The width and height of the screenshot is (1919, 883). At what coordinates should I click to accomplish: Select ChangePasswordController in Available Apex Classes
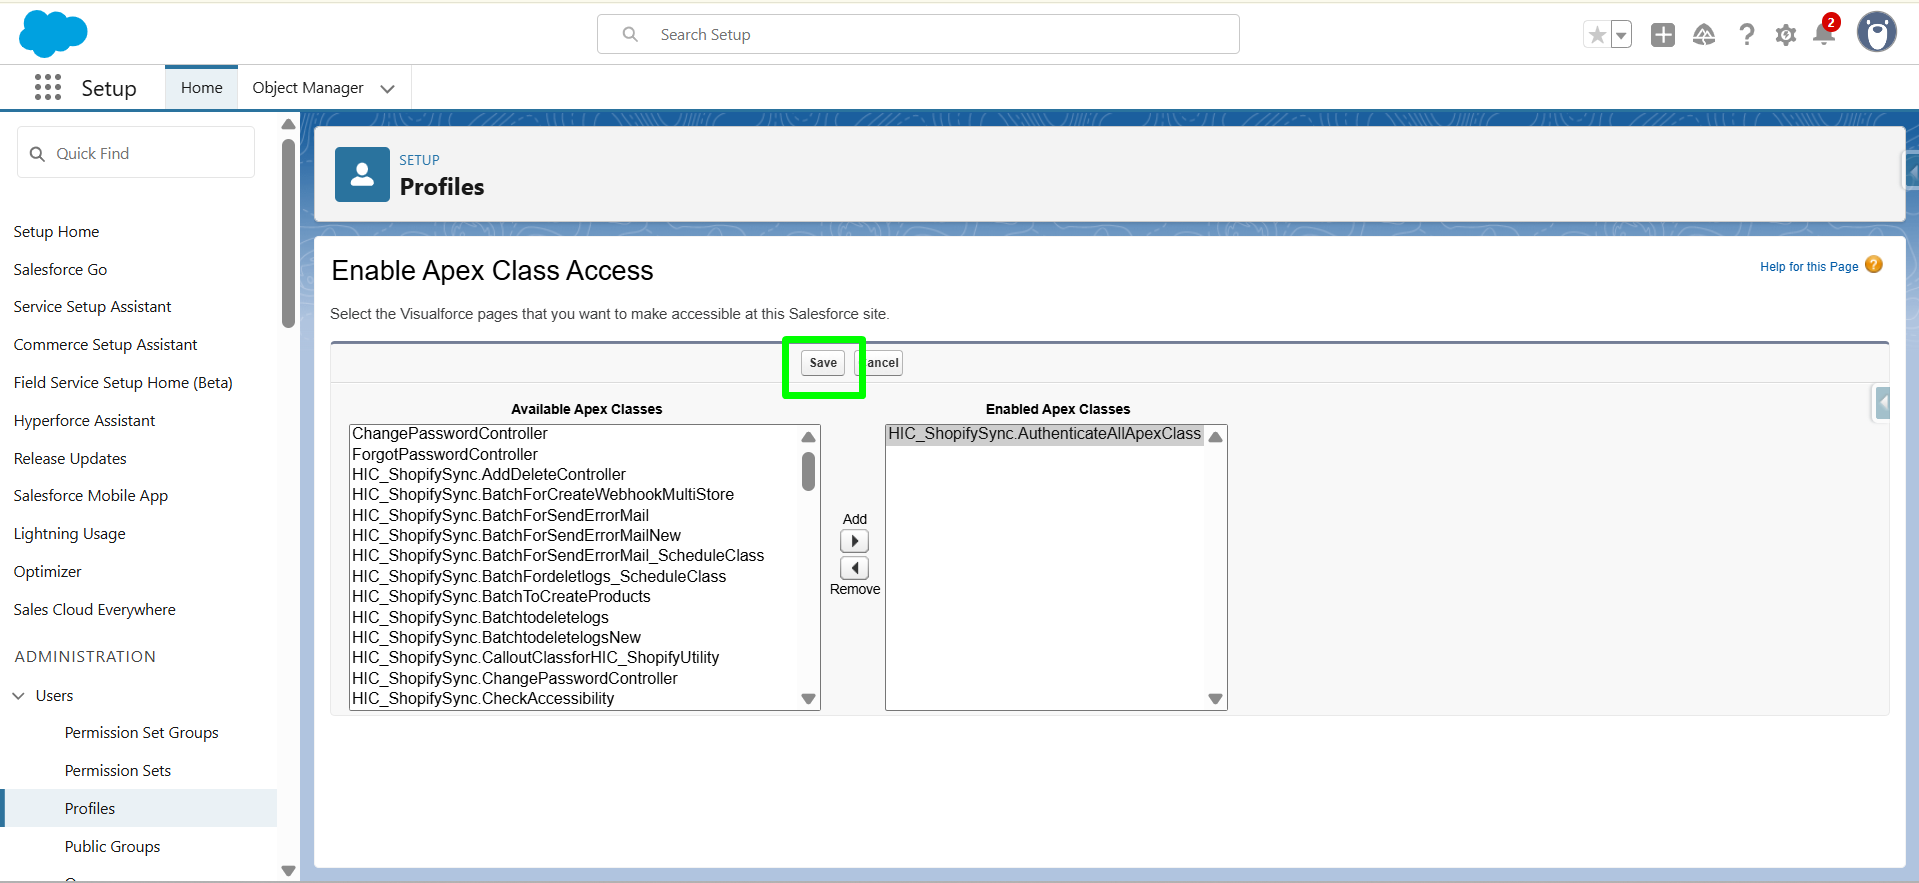(449, 434)
